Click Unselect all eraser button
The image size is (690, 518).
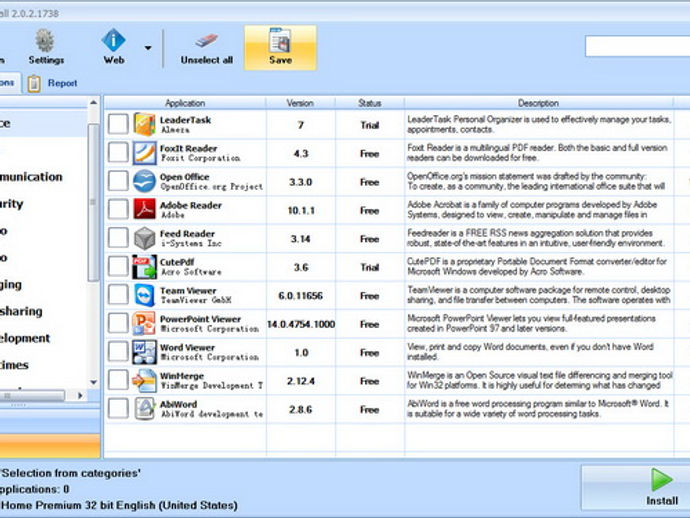pos(206,48)
